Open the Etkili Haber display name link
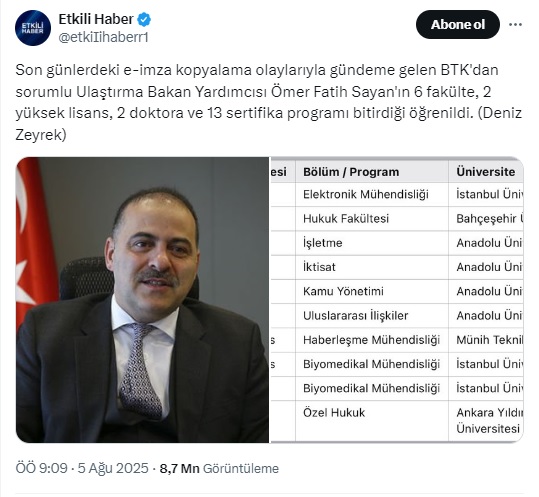 tap(96, 19)
